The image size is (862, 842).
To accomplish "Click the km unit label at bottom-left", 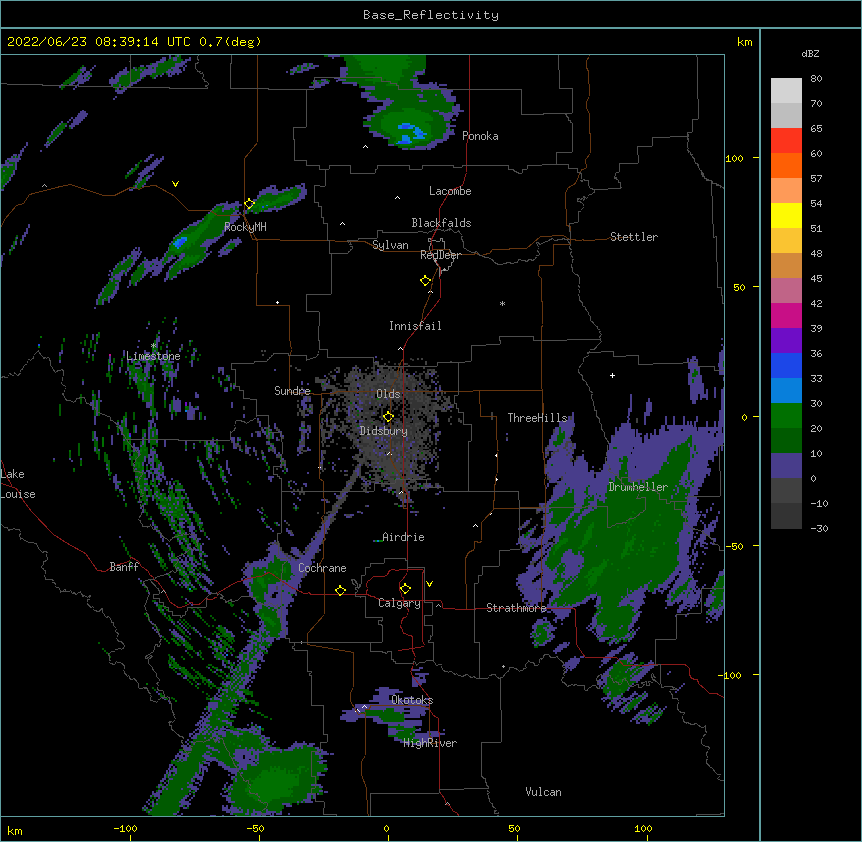I will (x=15, y=830).
